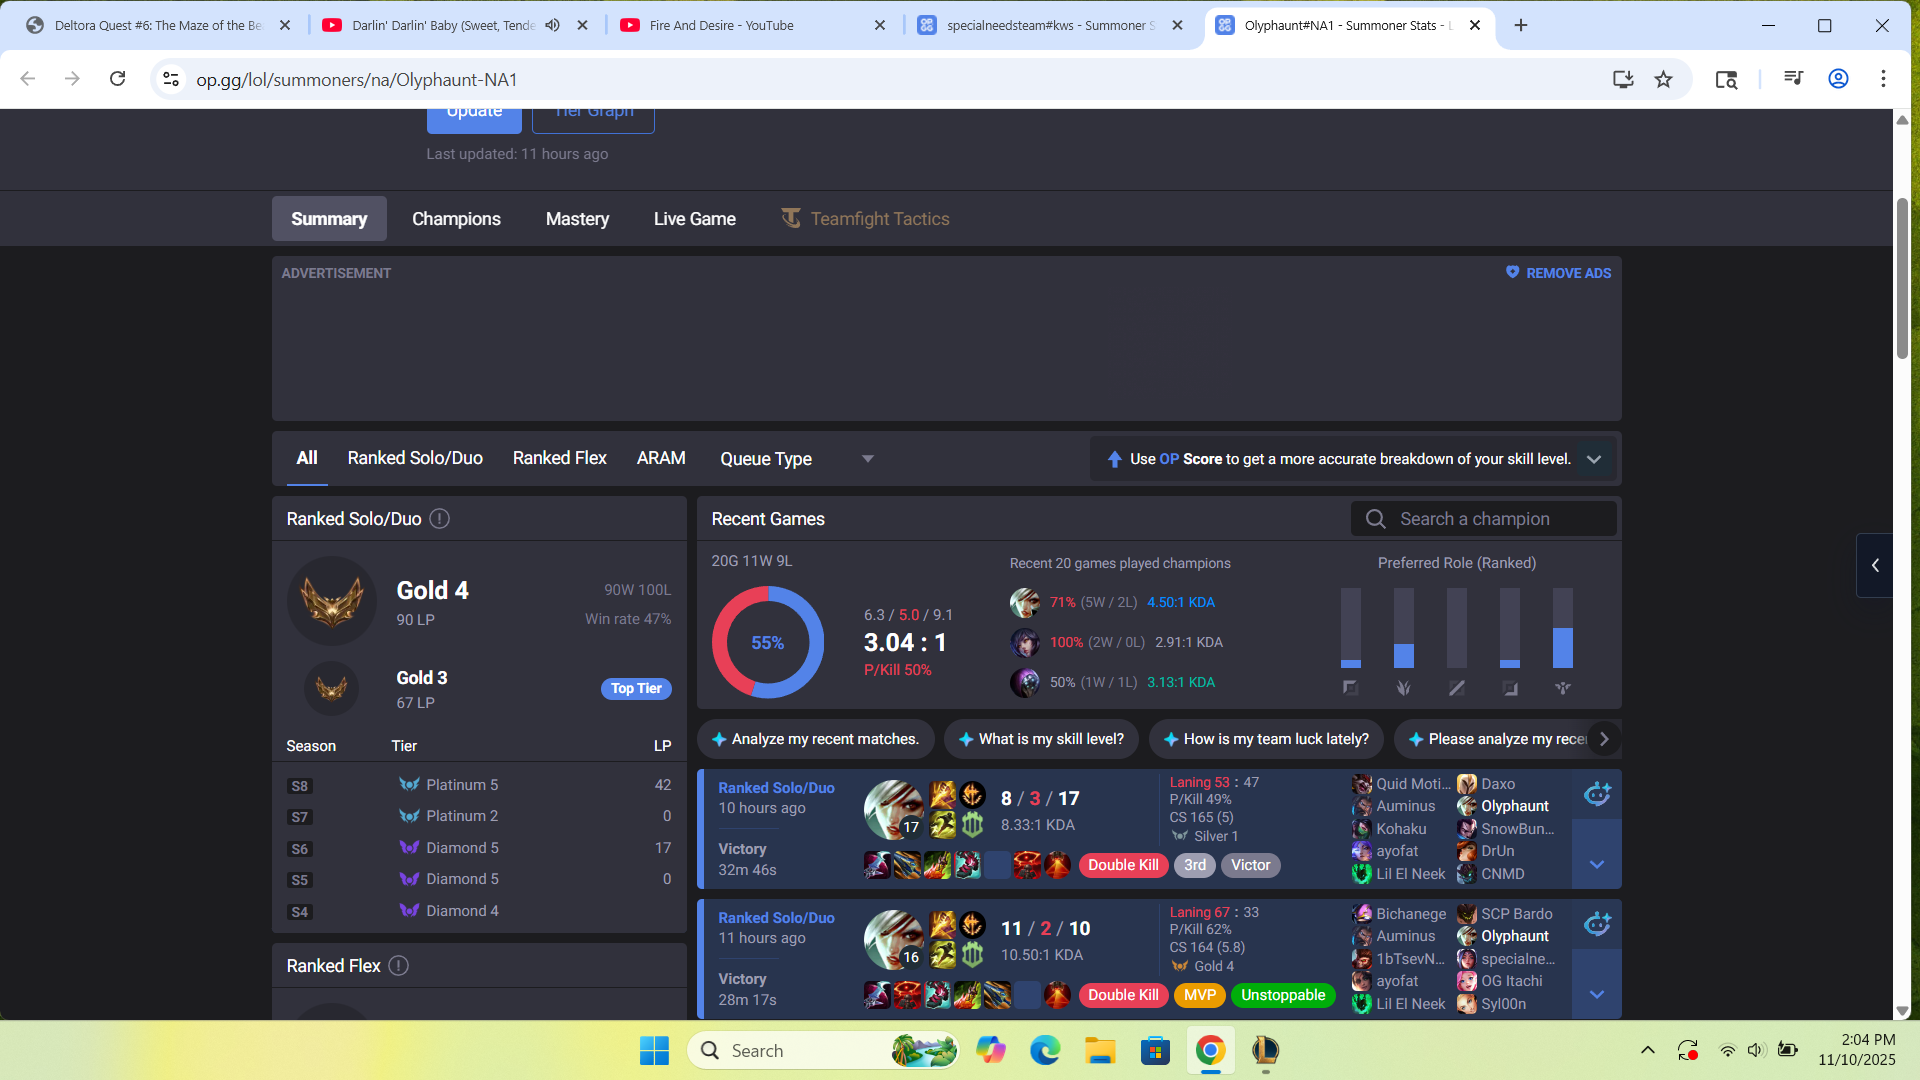The width and height of the screenshot is (1920, 1080).
Task: Click 'What is my skill level?' button
Action: tap(1041, 739)
